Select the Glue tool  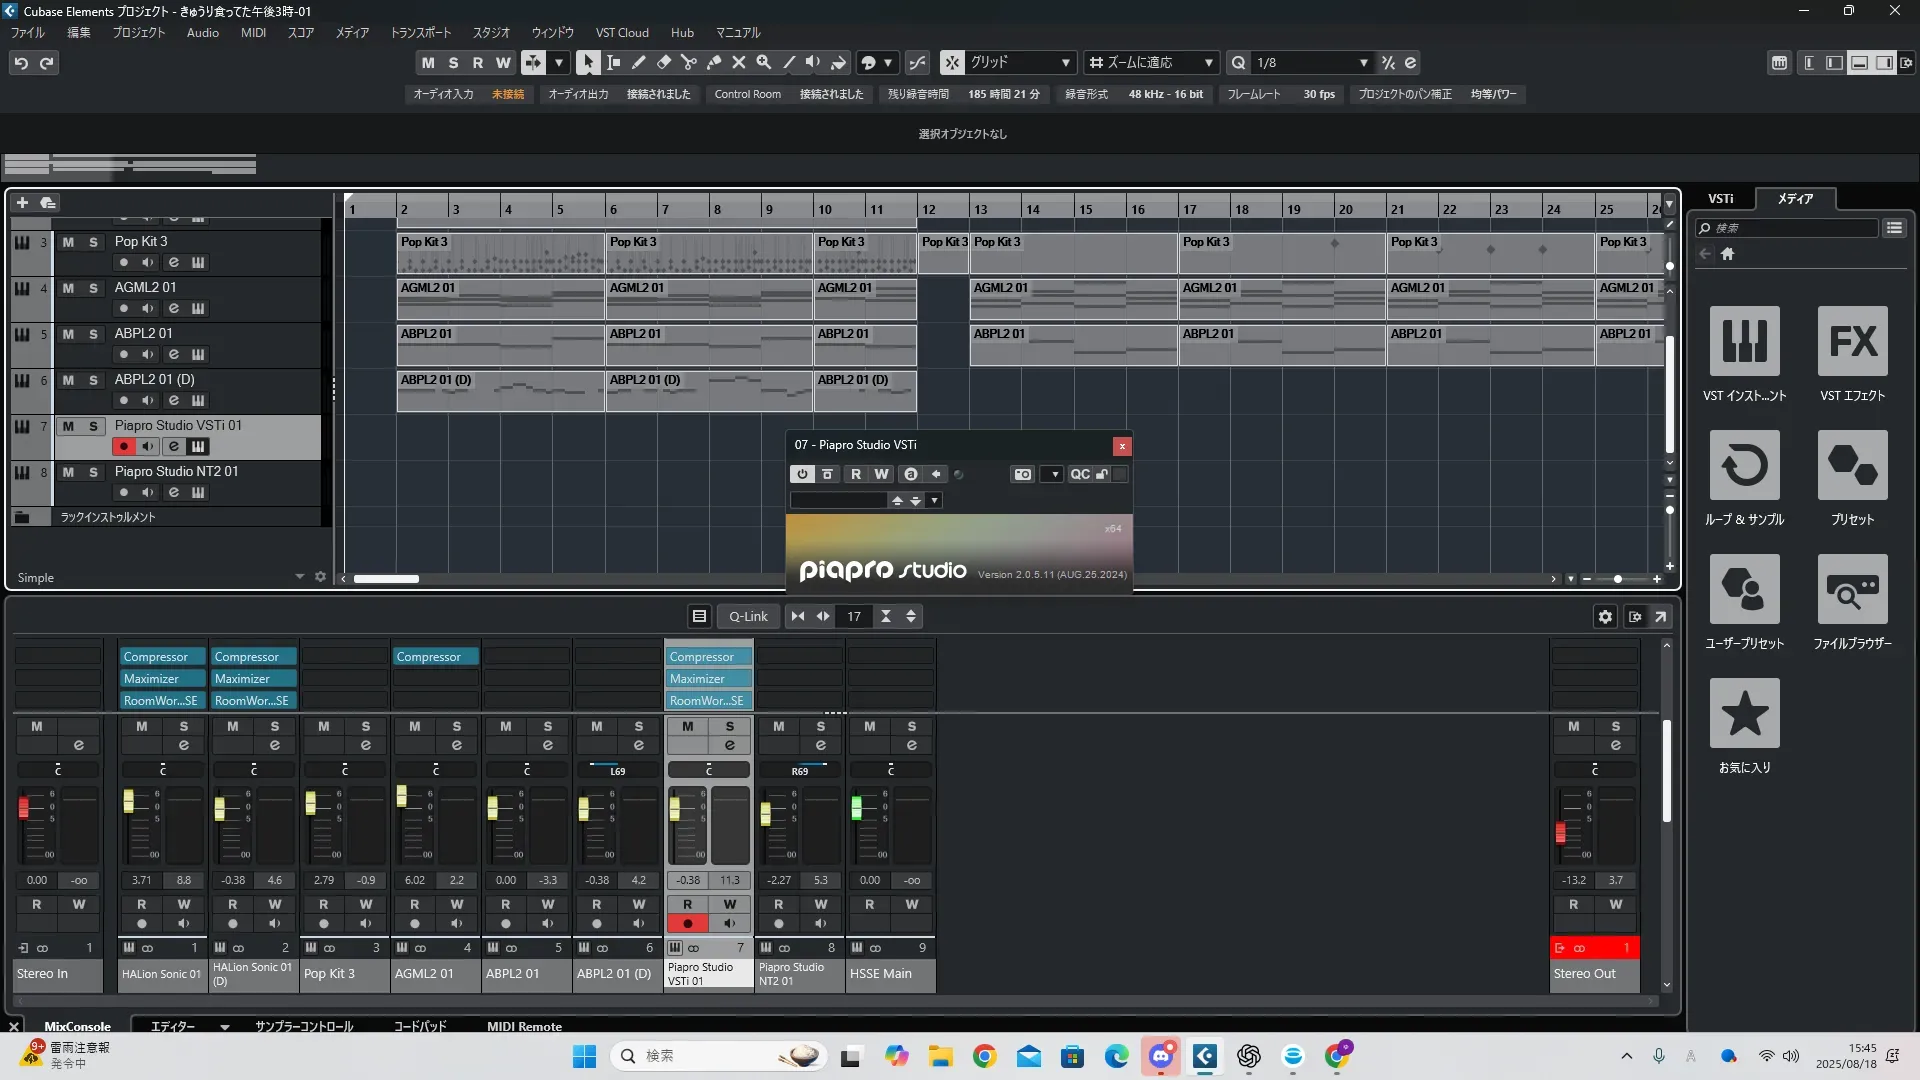[x=714, y=62]
